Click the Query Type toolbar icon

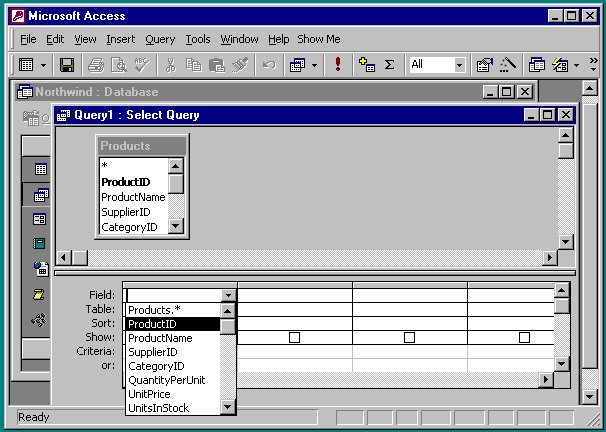pos(298,65)
